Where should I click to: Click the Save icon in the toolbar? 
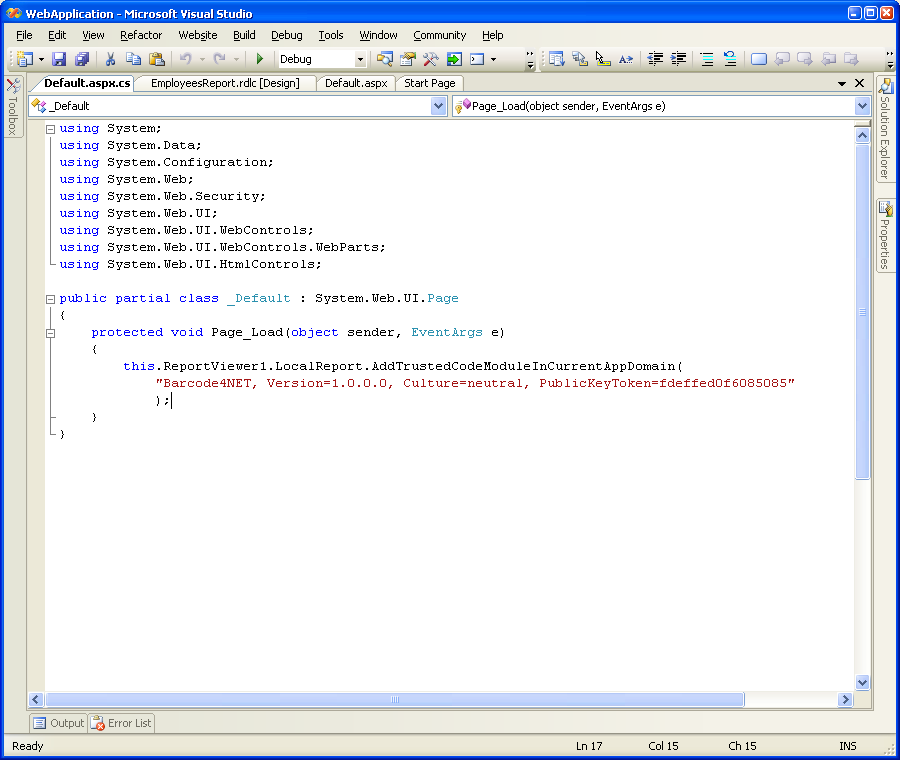(59, 60)
